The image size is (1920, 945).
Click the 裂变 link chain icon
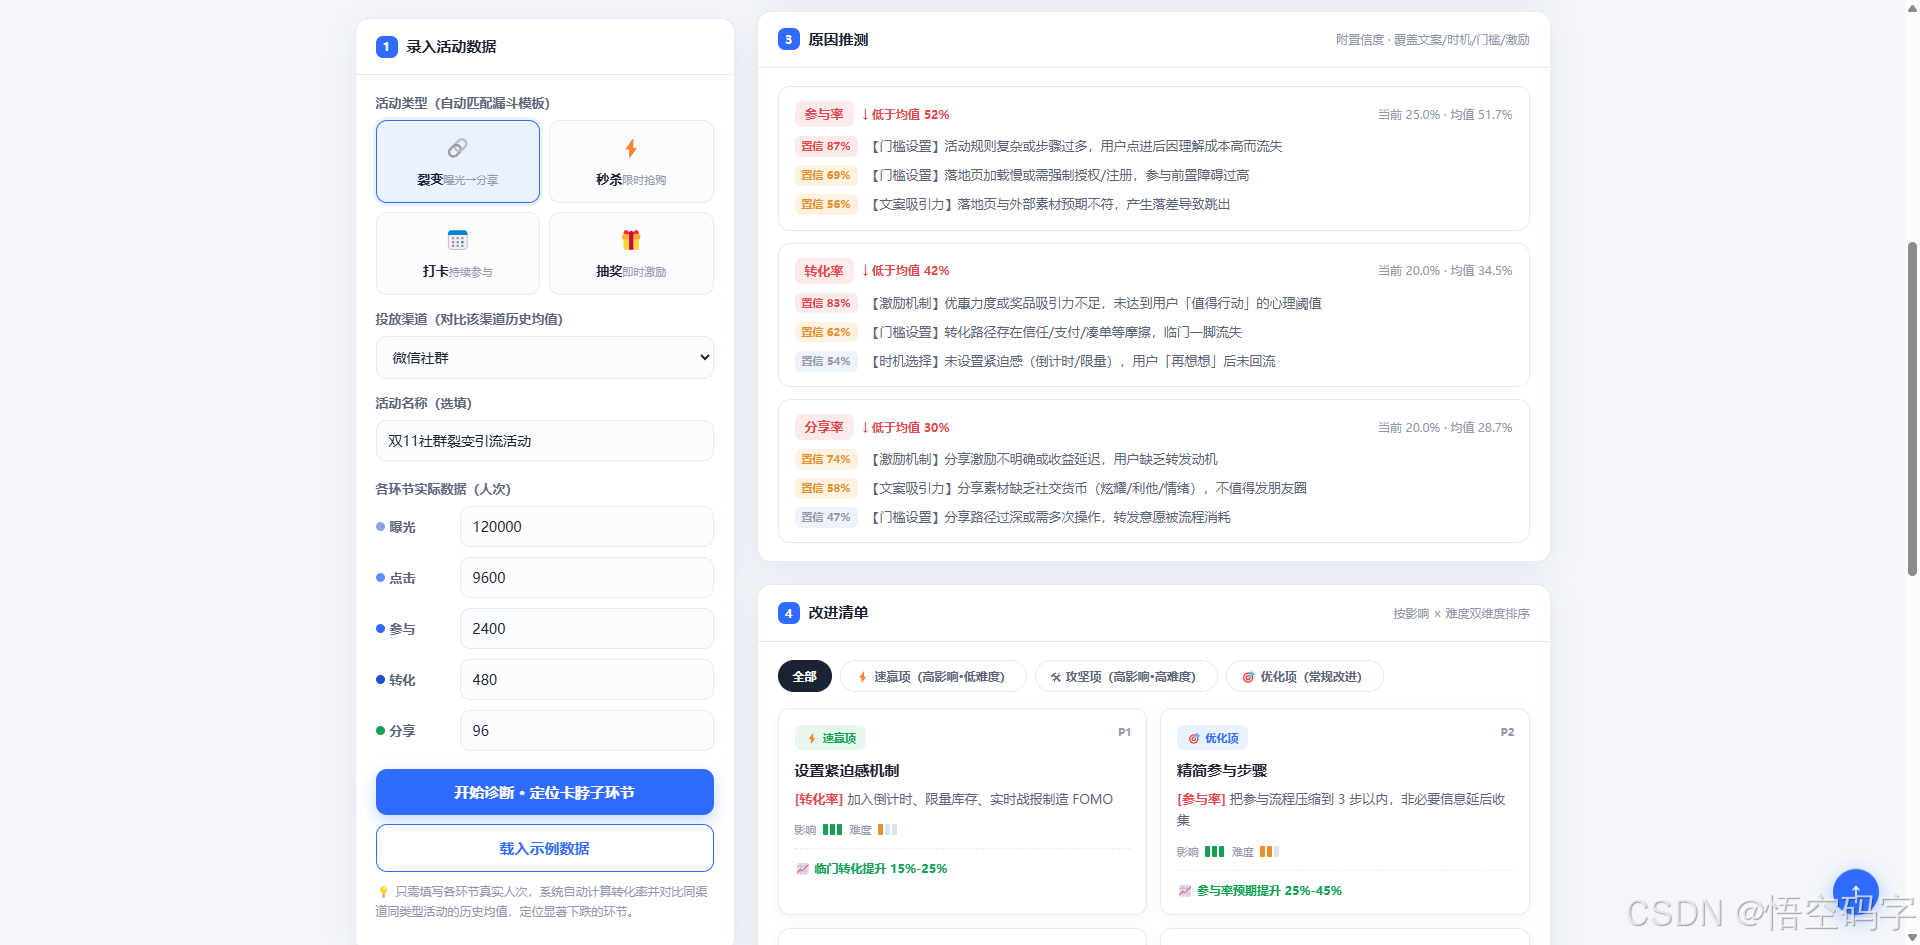(x=457, y=148)
